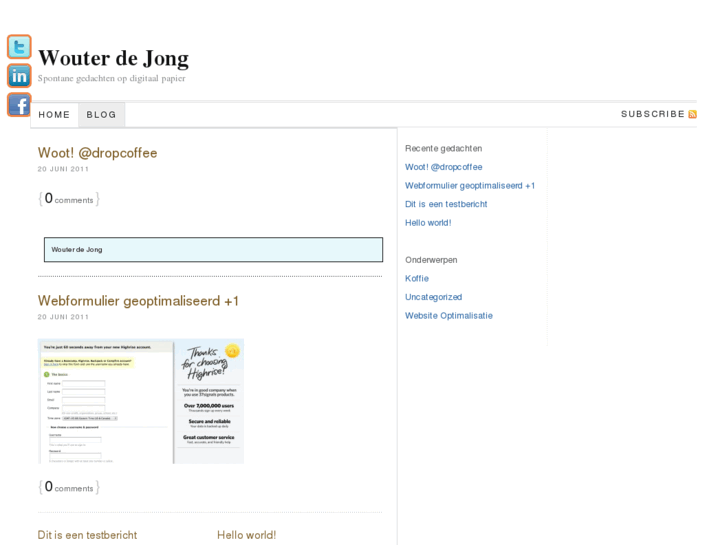The image size is (727, 545).
Task: Open the Webformulier geoptimaliseerd +1 post title
Action: [138, 301]
